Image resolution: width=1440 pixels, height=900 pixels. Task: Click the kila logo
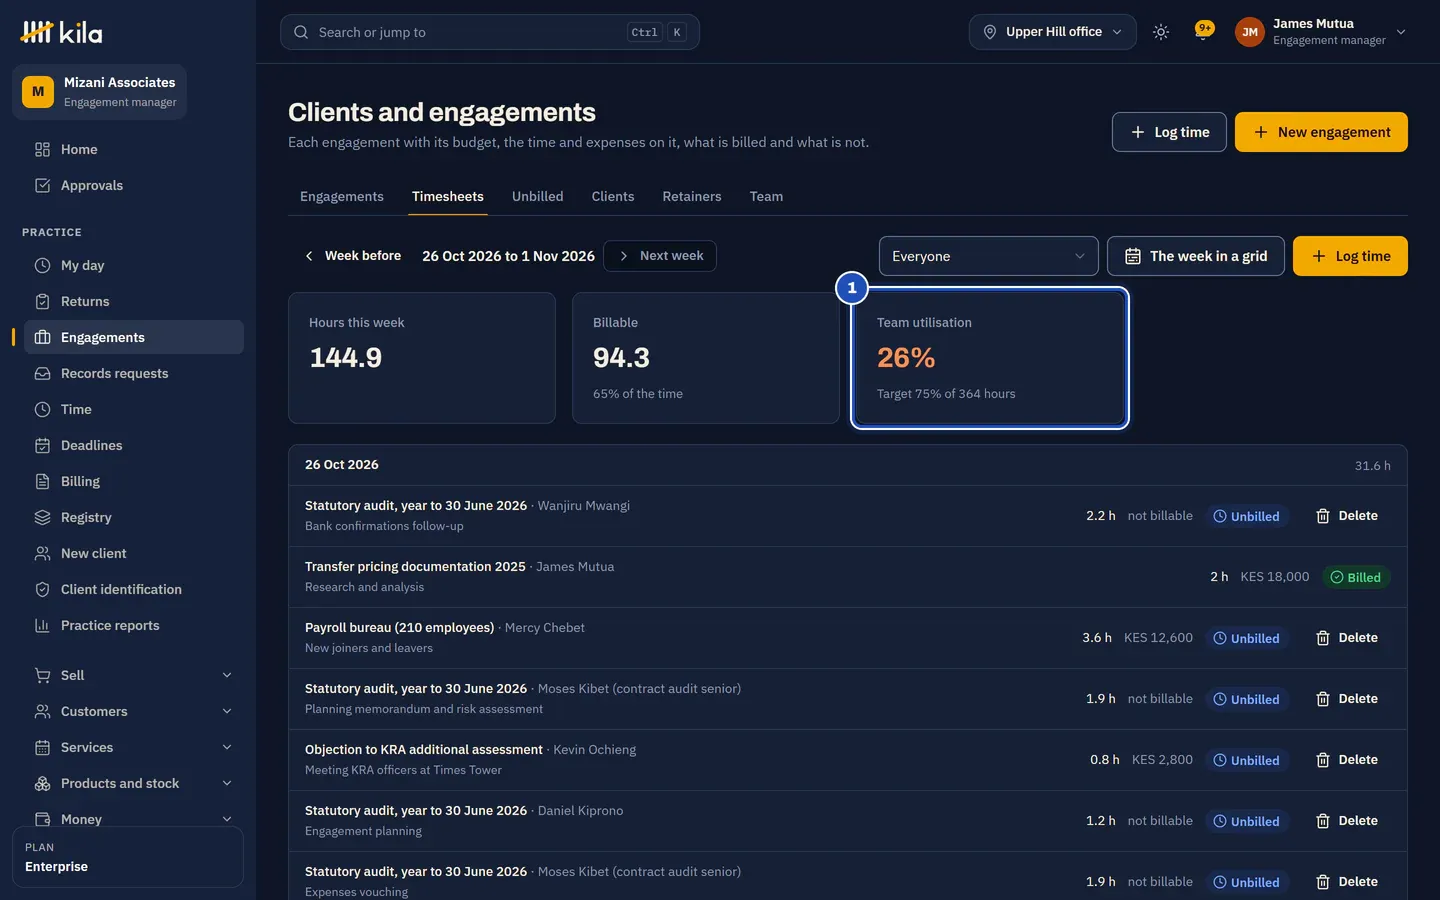(x=61, y=32)
